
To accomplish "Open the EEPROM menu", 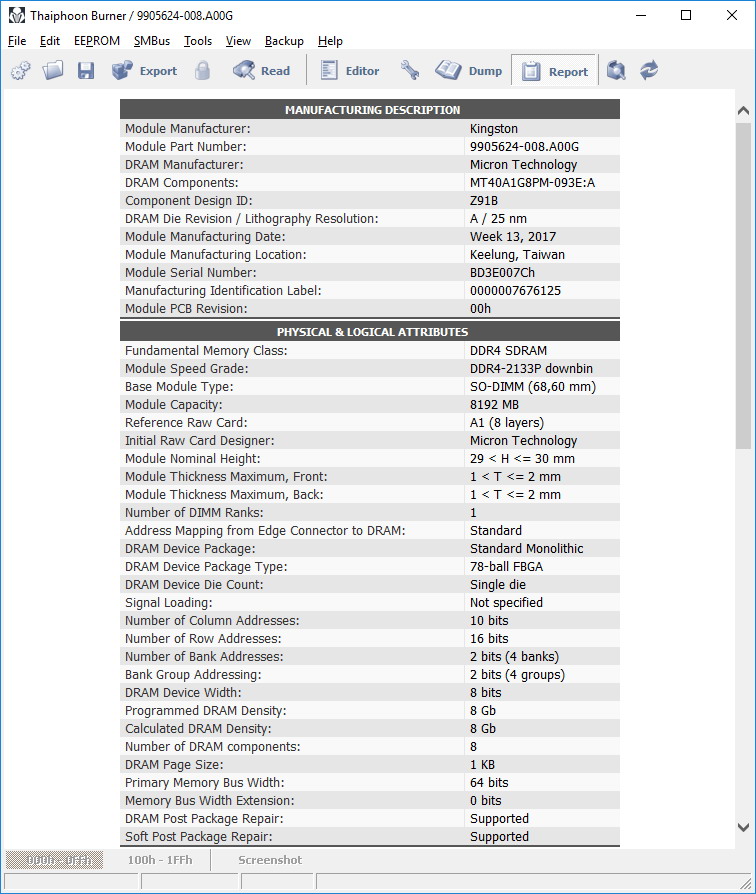I will pos(97,41).
